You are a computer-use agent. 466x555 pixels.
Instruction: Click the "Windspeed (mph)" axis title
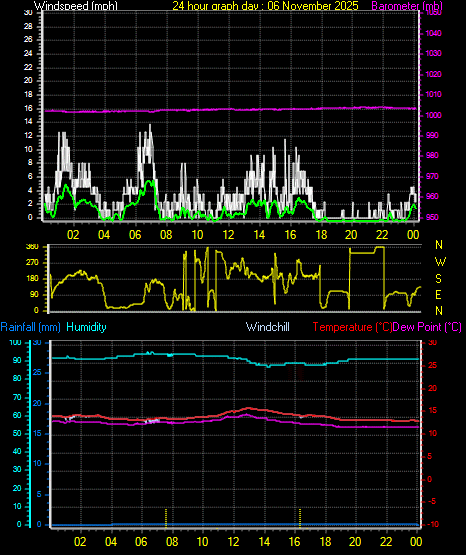[x=76, y=5]
